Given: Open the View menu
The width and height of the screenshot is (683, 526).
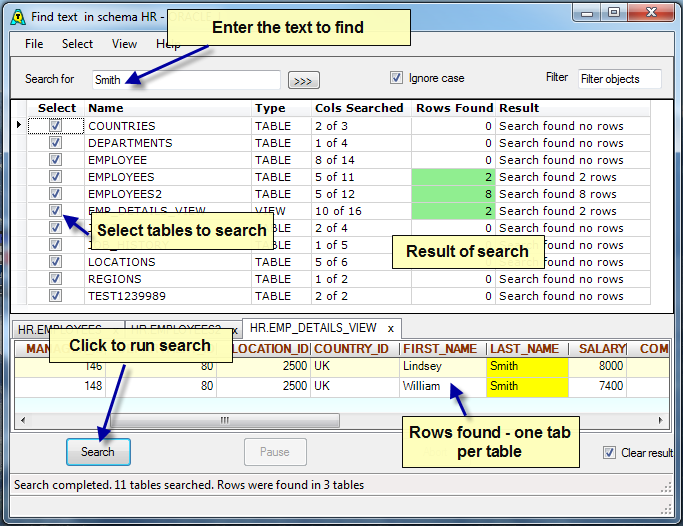Looking at the screenshot, I should [x=124, y=44].
